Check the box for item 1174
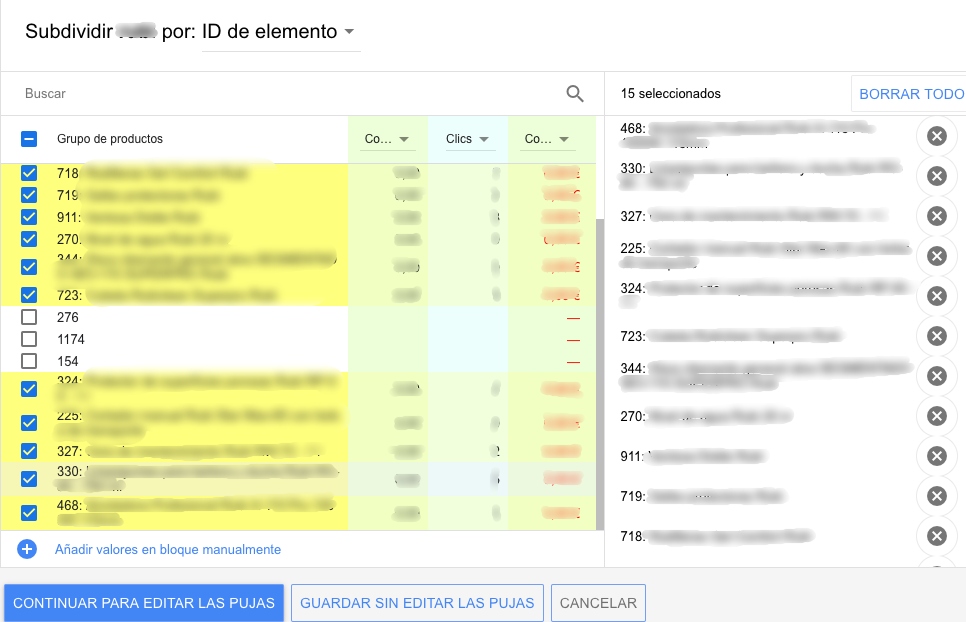This screenshot has width=966, height=622. pyautogui.click(x=29, y=339)
